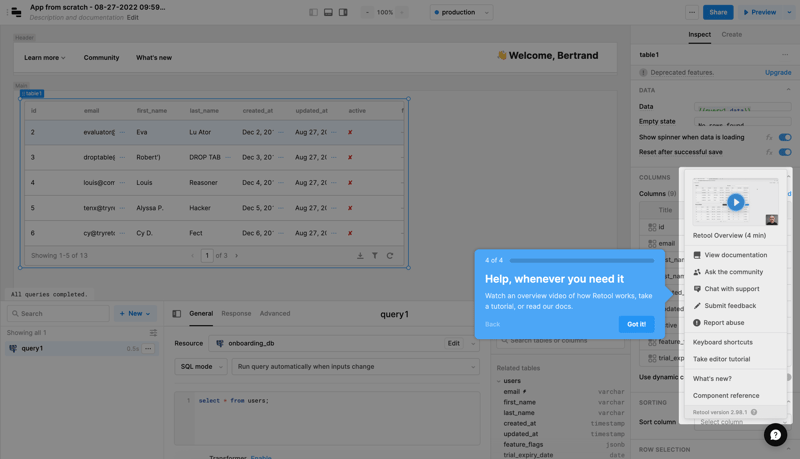Open the table1 options ellipsis in Inspect
800x459 pixels.
785,55
